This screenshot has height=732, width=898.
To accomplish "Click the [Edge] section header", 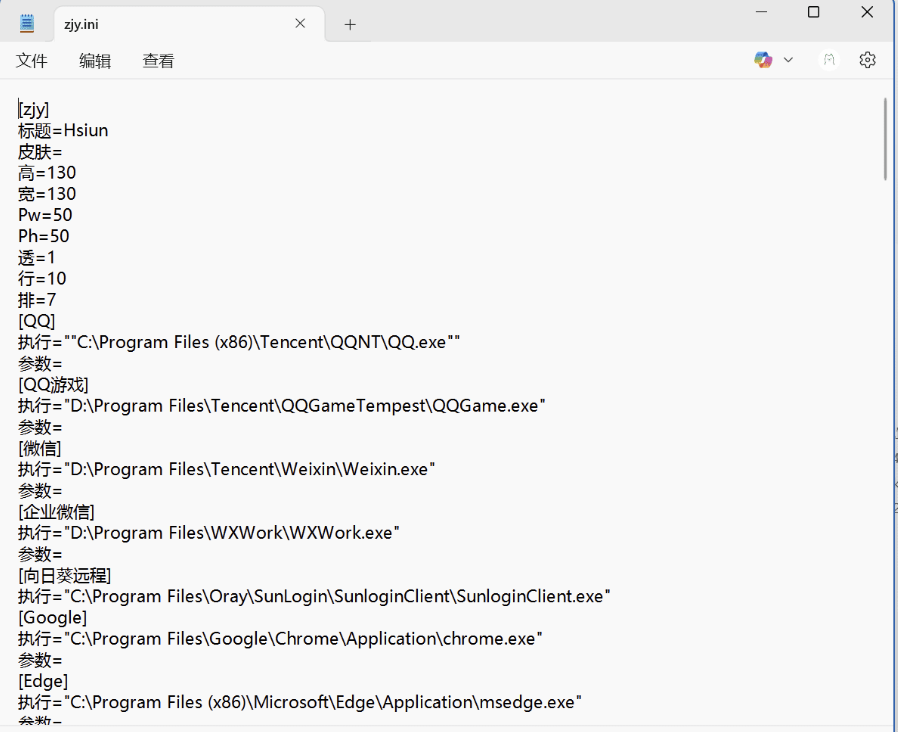I will click(x=40, y=680).
